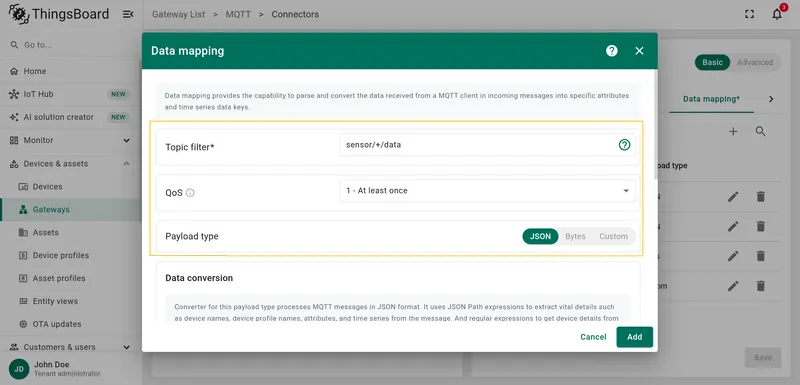Open IoT Hub menu item

point(70,94)
